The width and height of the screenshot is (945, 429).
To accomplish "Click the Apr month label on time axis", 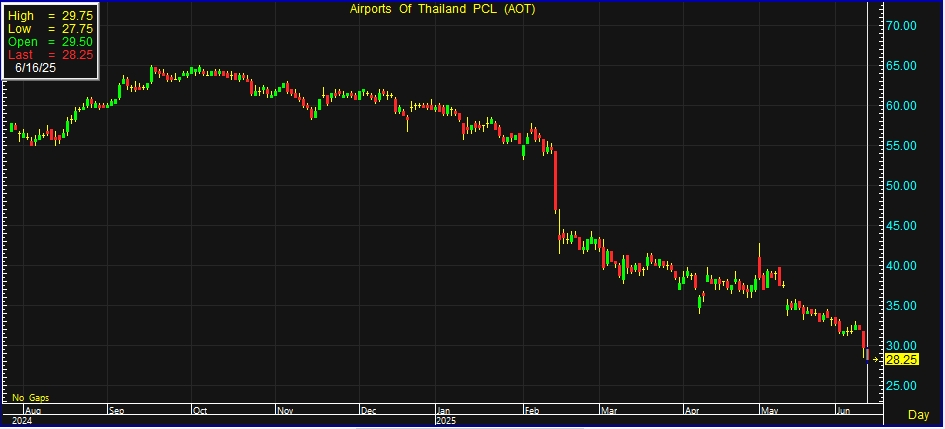I will [x=692, y=411].
